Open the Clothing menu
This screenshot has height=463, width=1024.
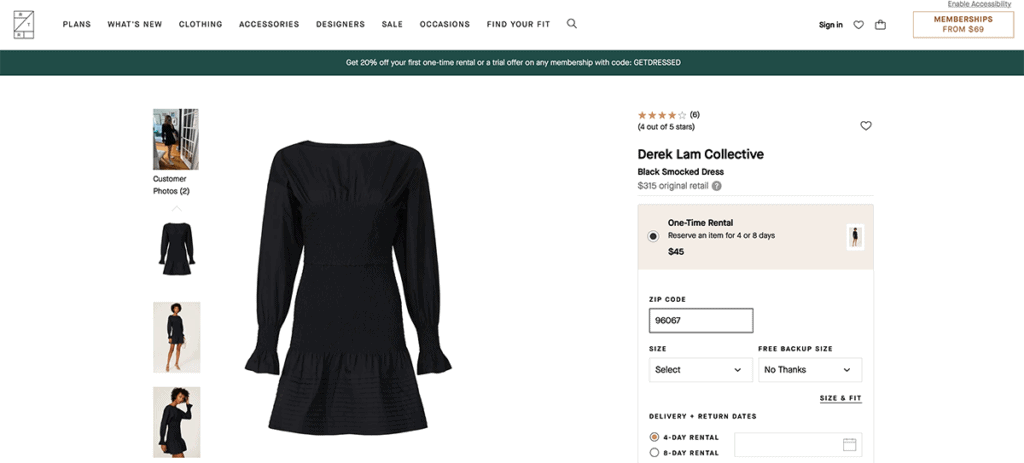[x=201, y=24]
